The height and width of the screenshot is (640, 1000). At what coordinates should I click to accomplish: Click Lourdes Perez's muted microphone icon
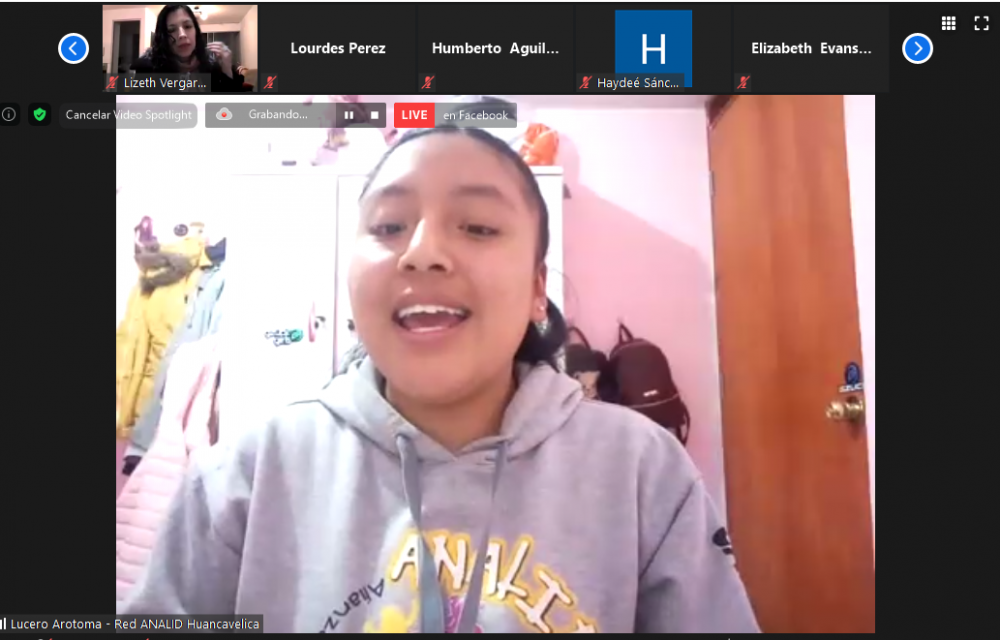[270, 83]
